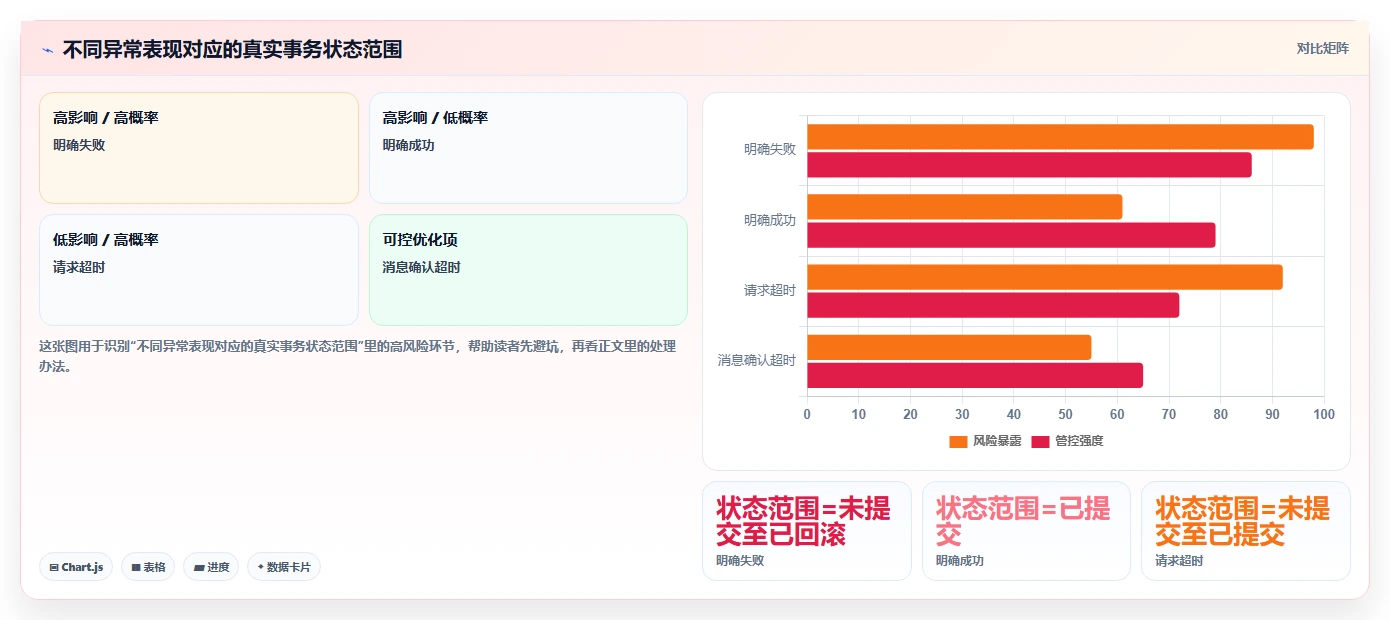Click the orange bar for 明确成功
Image resolution: width=1390 pixels, height=620 pixels.
coord(965,207)
